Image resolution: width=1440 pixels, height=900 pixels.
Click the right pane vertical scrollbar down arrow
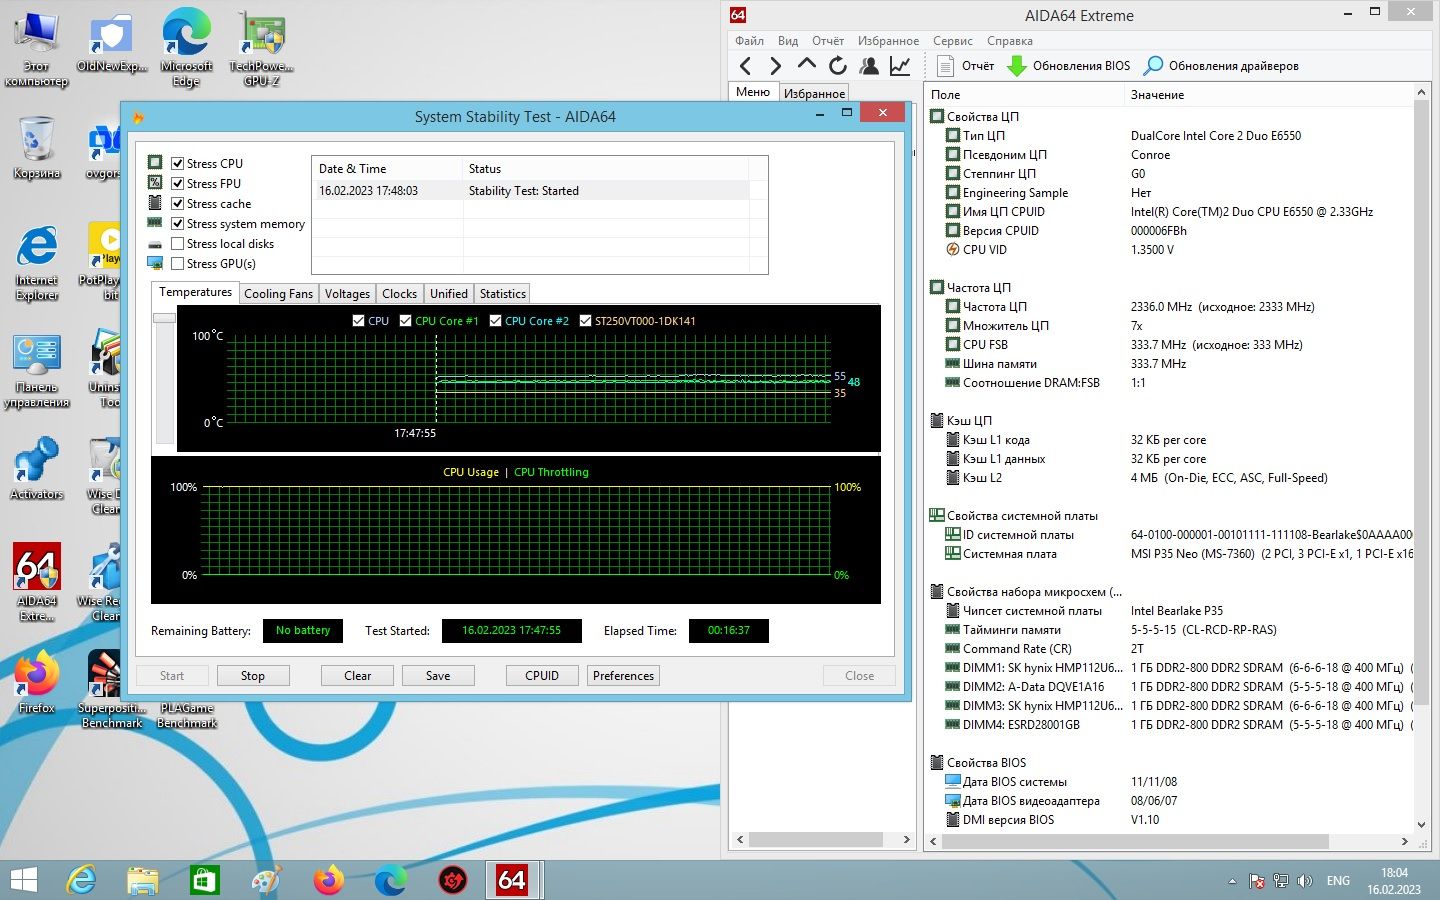point(1422,827)
